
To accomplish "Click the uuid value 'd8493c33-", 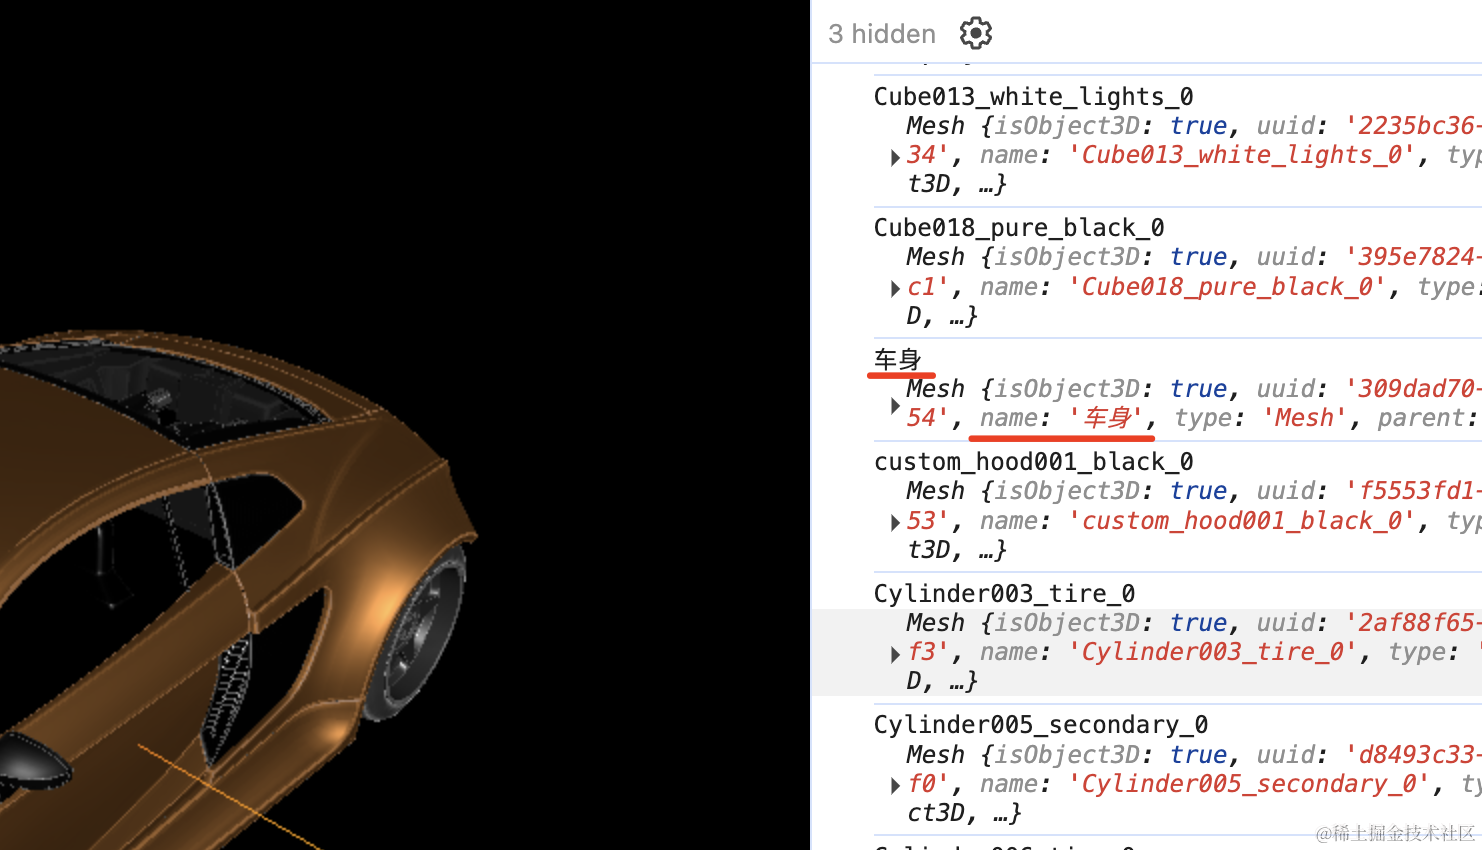I will pyautogui.click(x=1413, y=755).
